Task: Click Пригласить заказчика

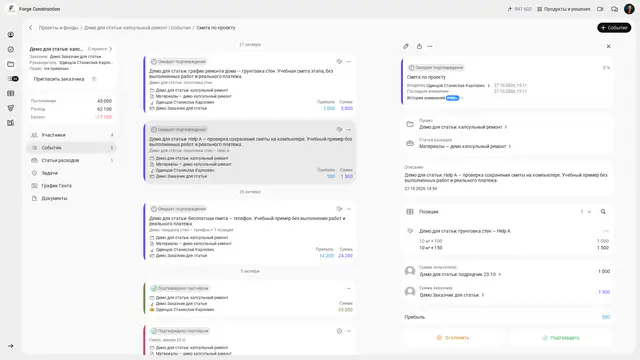Action: tap(59, 79)
